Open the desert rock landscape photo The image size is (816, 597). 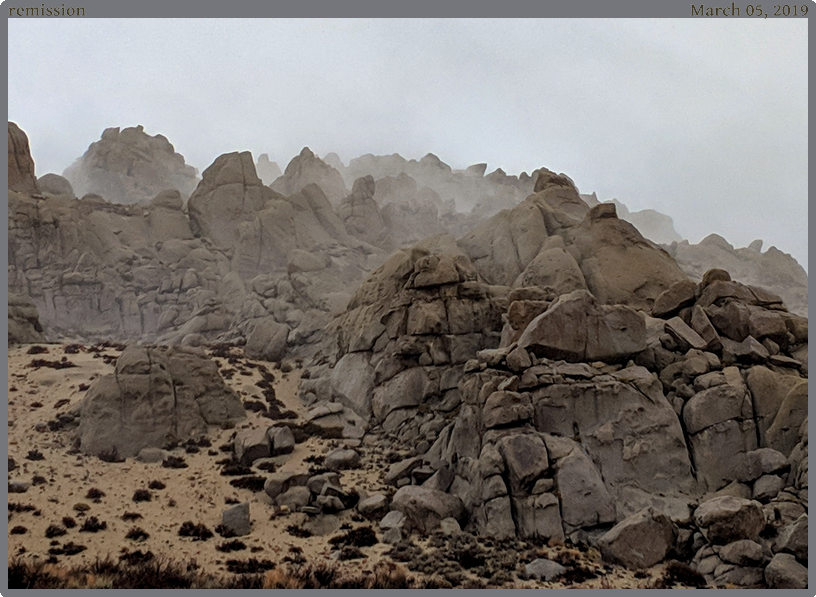[408, 303]
